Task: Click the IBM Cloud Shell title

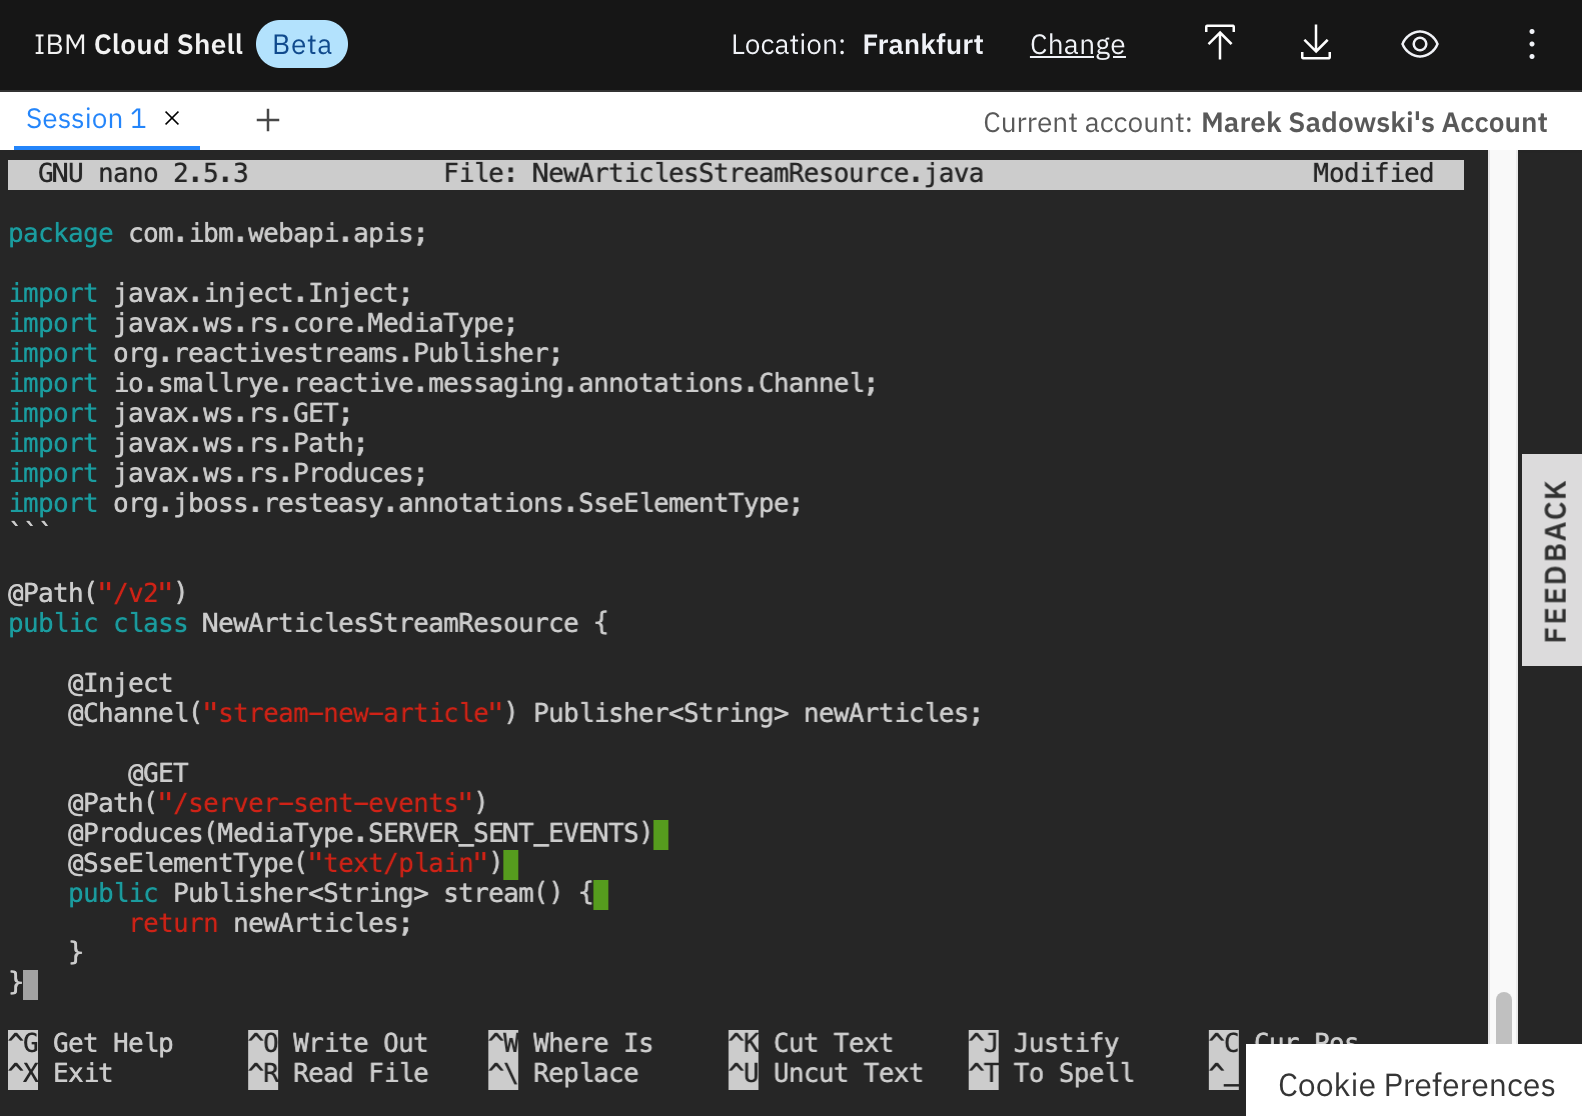Action: 138,45
